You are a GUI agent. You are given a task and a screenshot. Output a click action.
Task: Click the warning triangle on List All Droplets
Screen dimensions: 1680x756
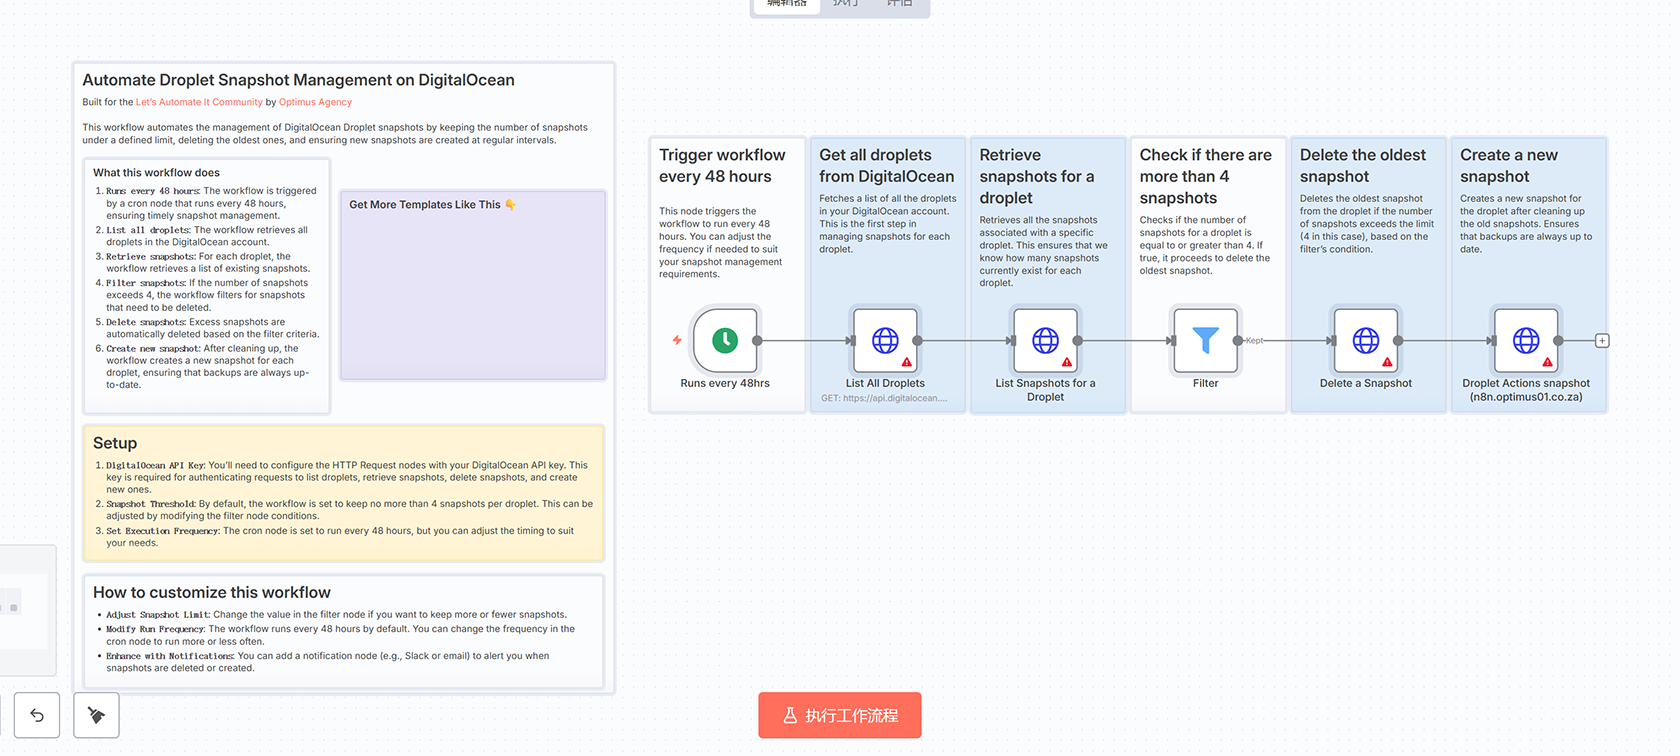[x=907, y=362]
